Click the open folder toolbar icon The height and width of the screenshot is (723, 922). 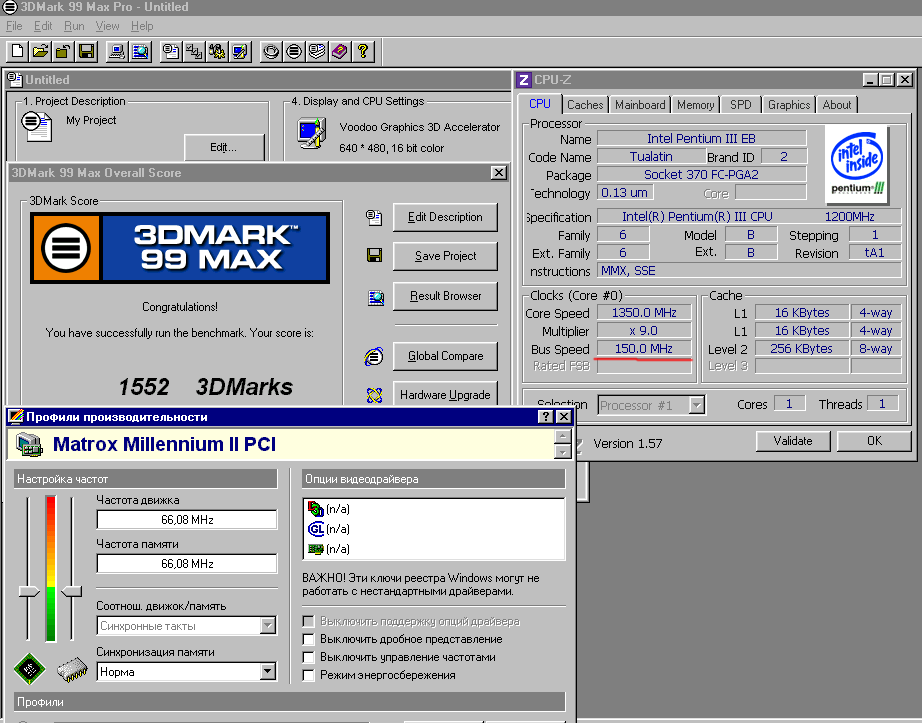pyautogui.click(x=41, y=52)
